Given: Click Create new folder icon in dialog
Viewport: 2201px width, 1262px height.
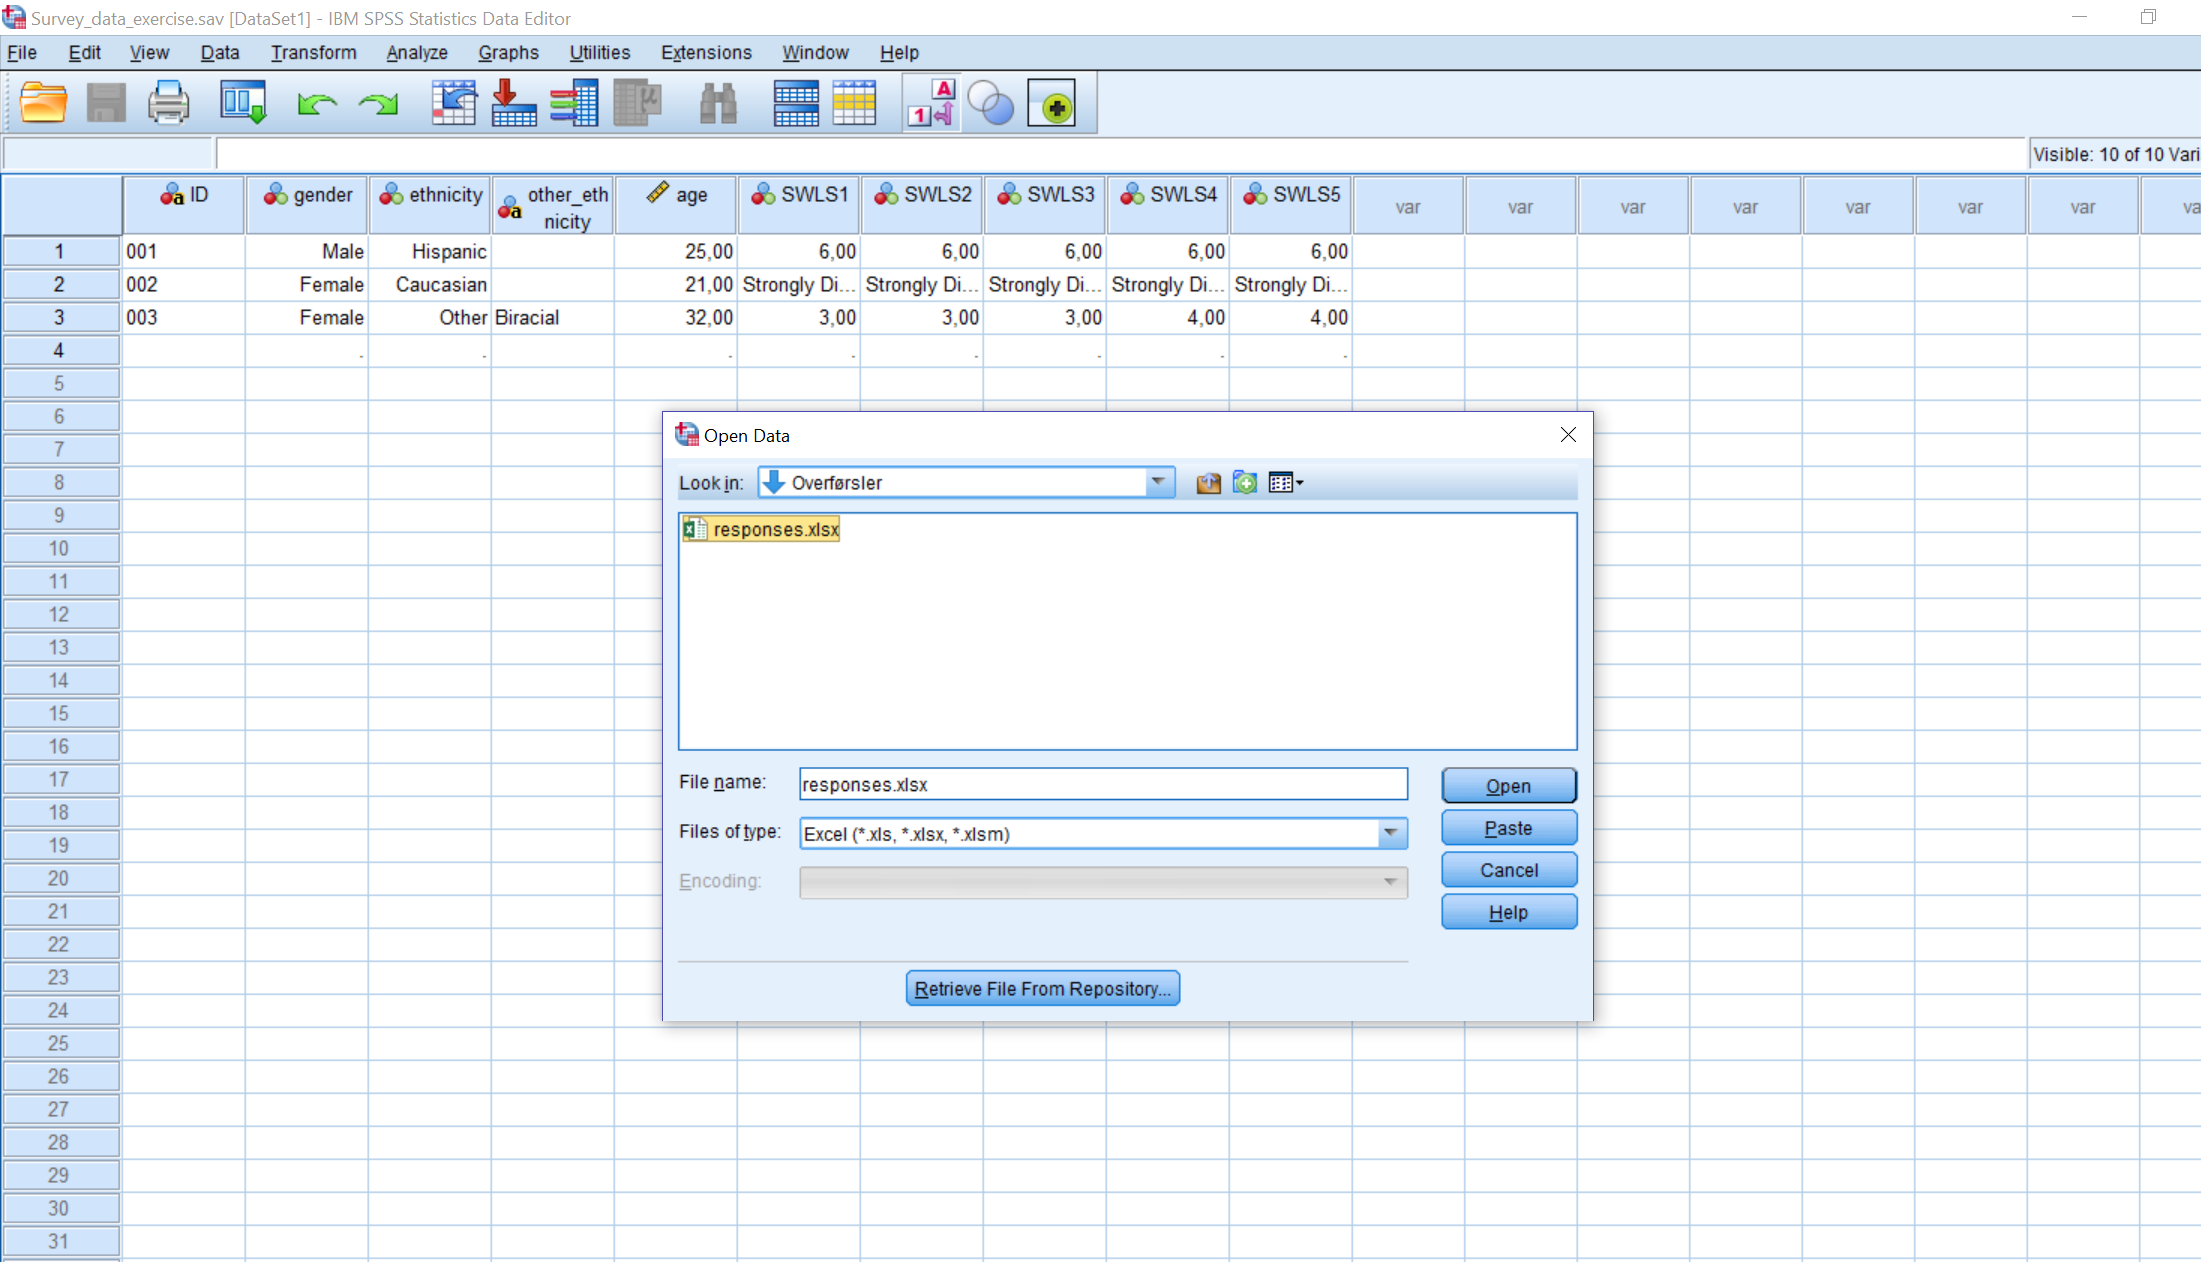Looking at the screenshot, I should (x=1245, y=483).
